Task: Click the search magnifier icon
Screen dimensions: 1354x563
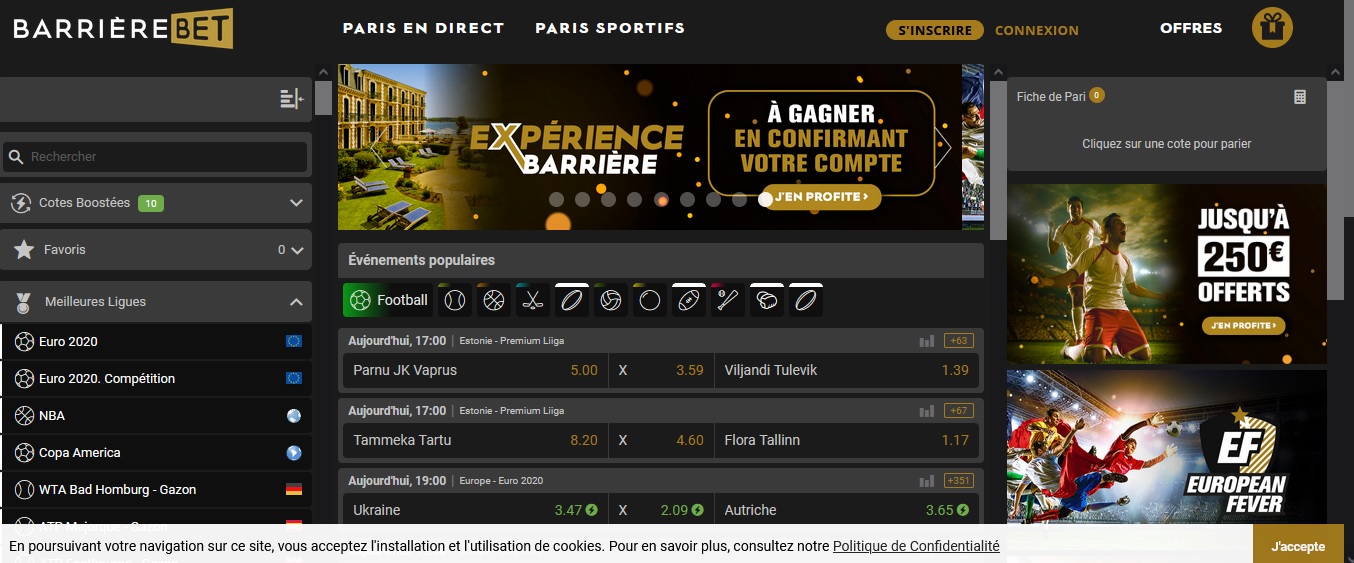Action: [16, 157]
